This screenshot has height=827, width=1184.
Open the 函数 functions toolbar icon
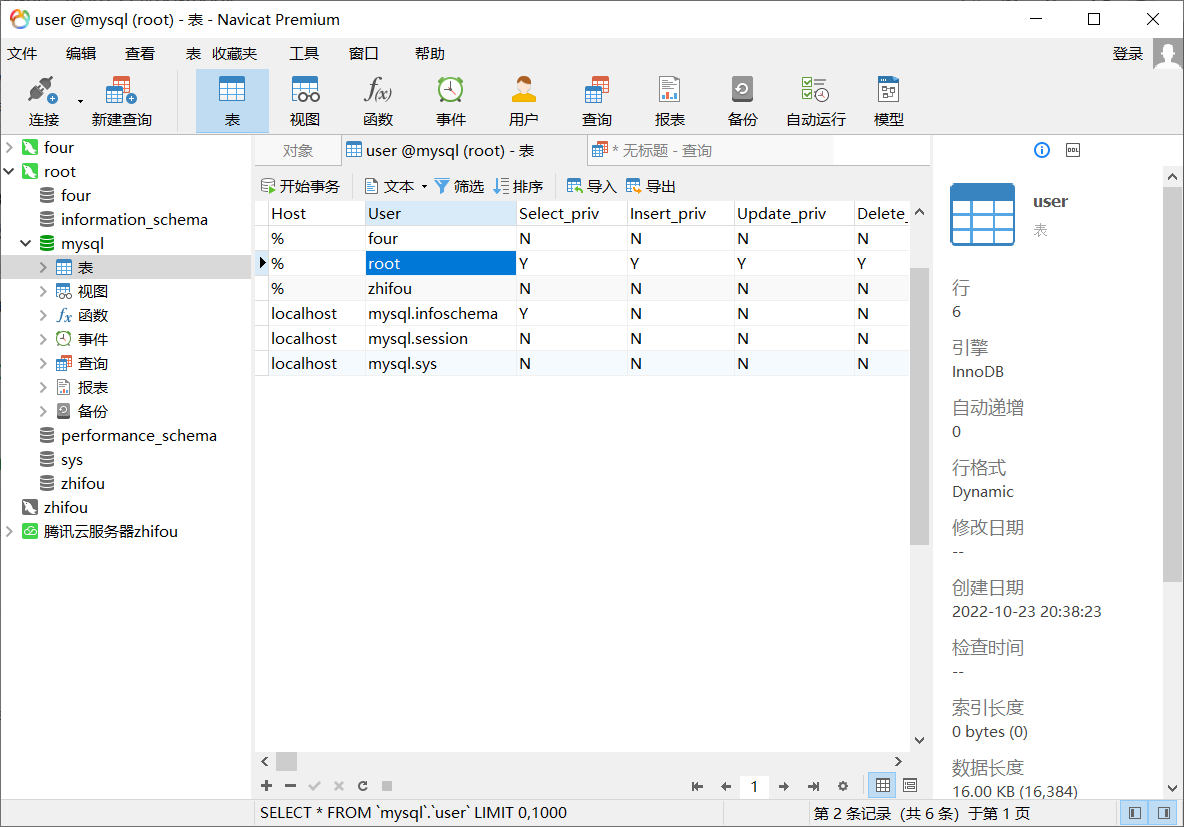click(x=378, y=100)
